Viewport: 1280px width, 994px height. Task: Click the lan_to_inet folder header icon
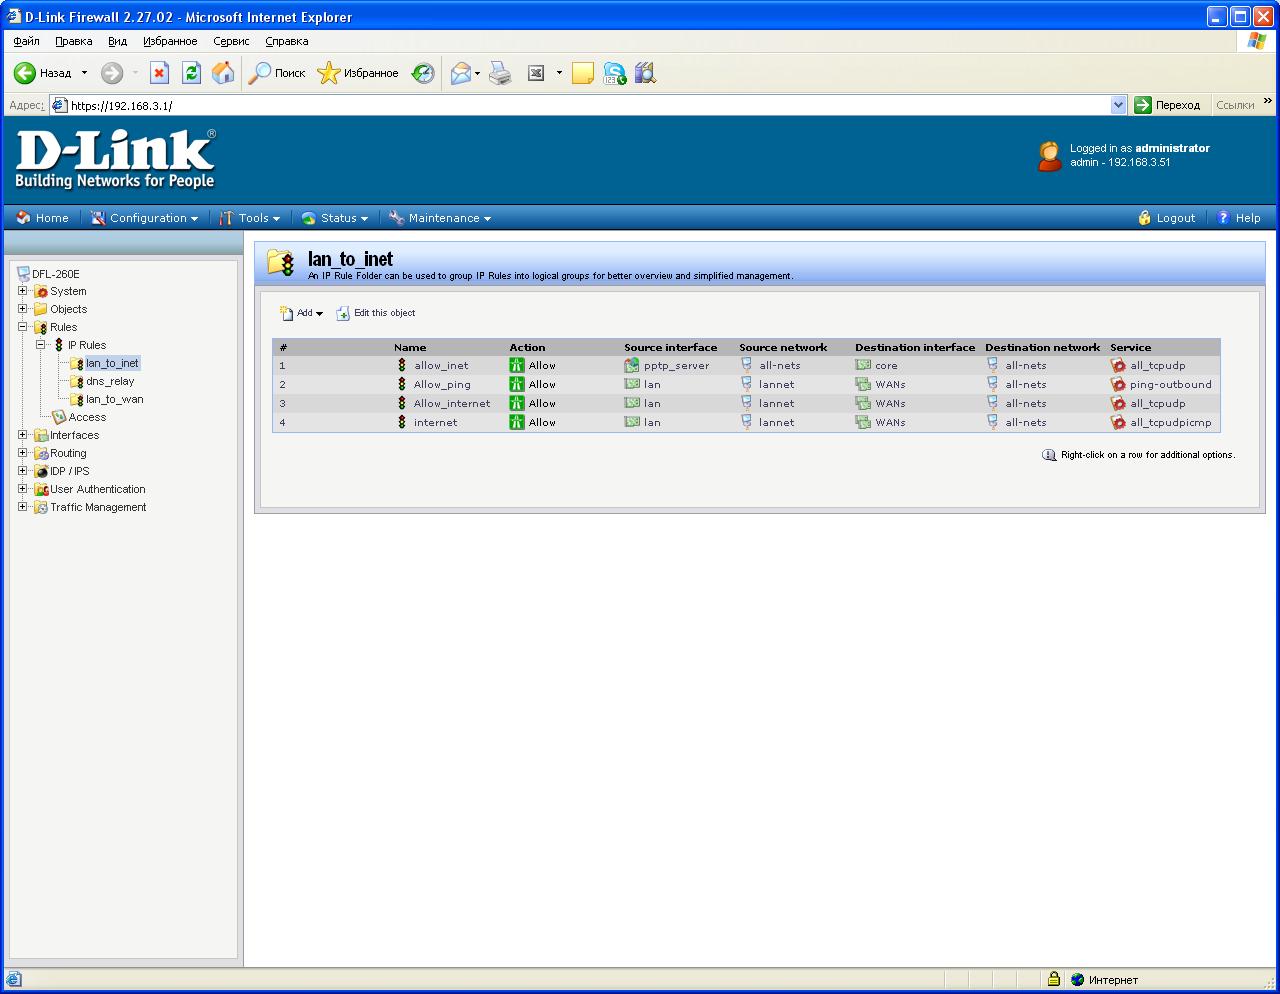tap(281, 262)
